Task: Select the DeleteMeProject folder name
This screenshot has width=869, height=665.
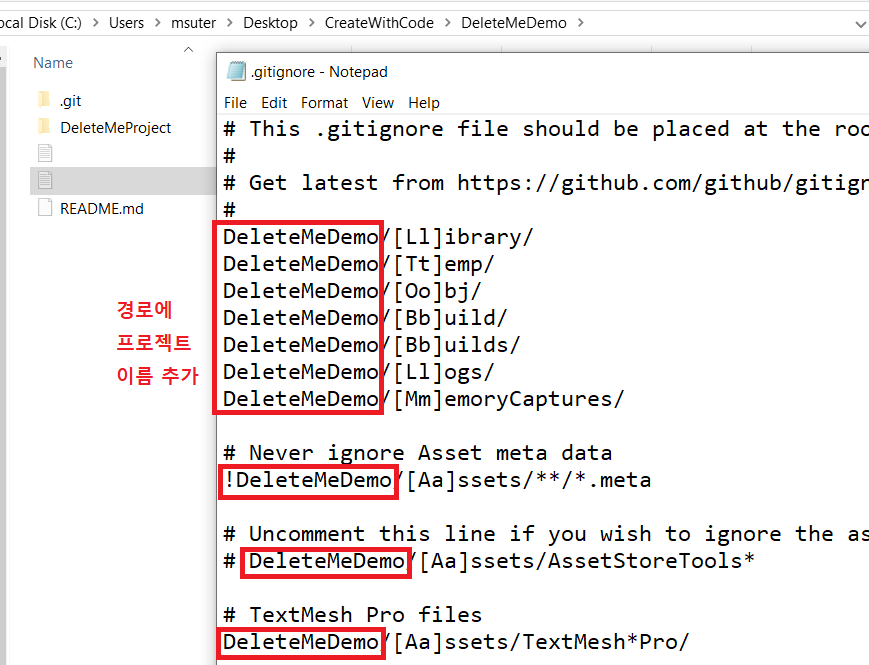Action: (115, 127)
